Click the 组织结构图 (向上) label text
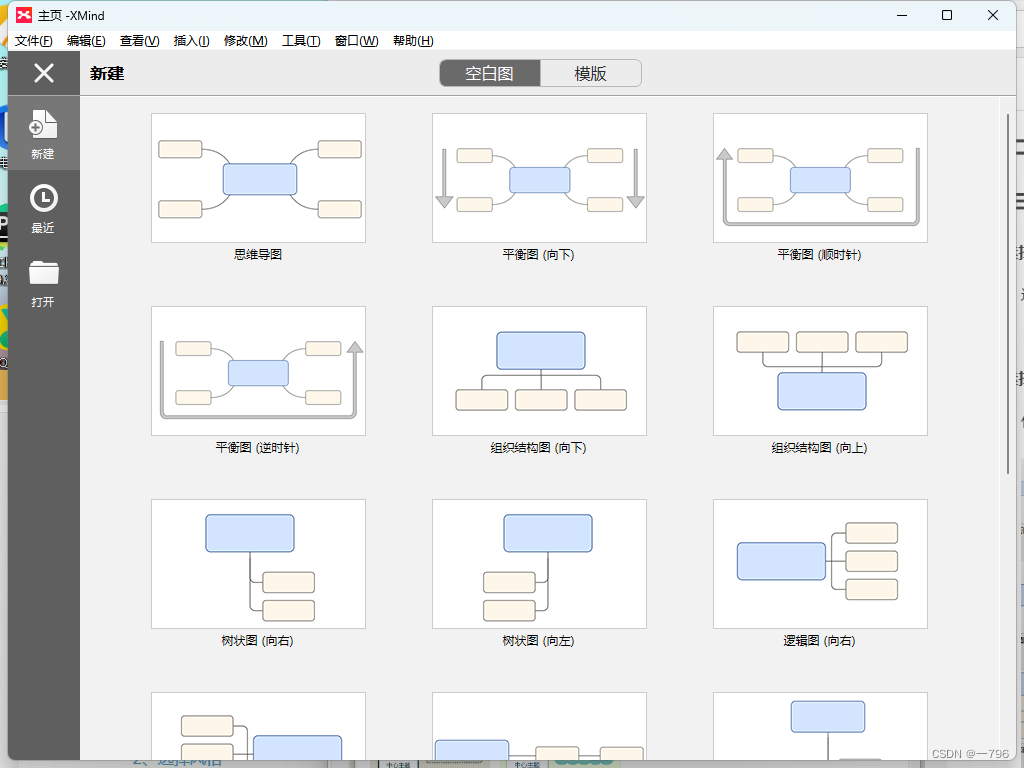Image resolution: width=1024 pixels, height=768 pixels. click(820, 448)
